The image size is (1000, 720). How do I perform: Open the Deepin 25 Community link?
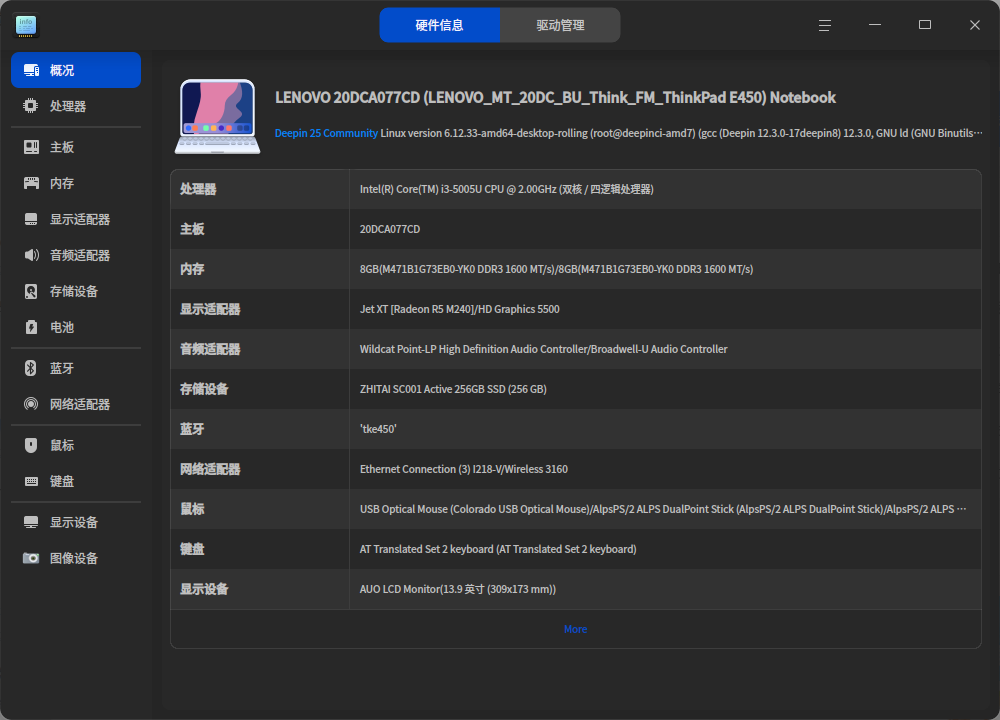point(326,133)
